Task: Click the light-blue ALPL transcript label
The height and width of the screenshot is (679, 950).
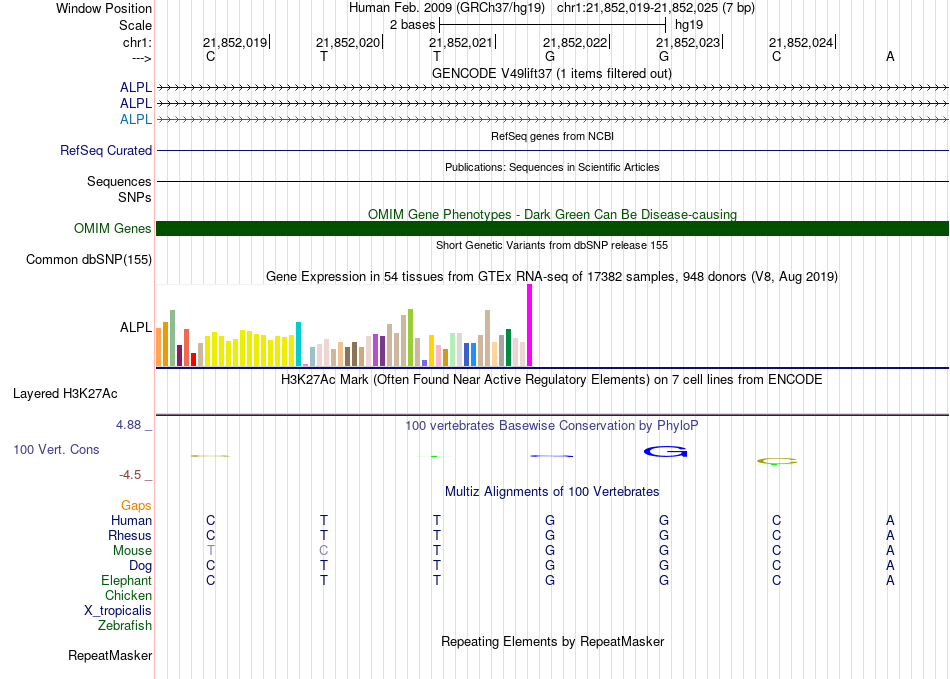Action: pyautogui.click(x=136, y=119)
